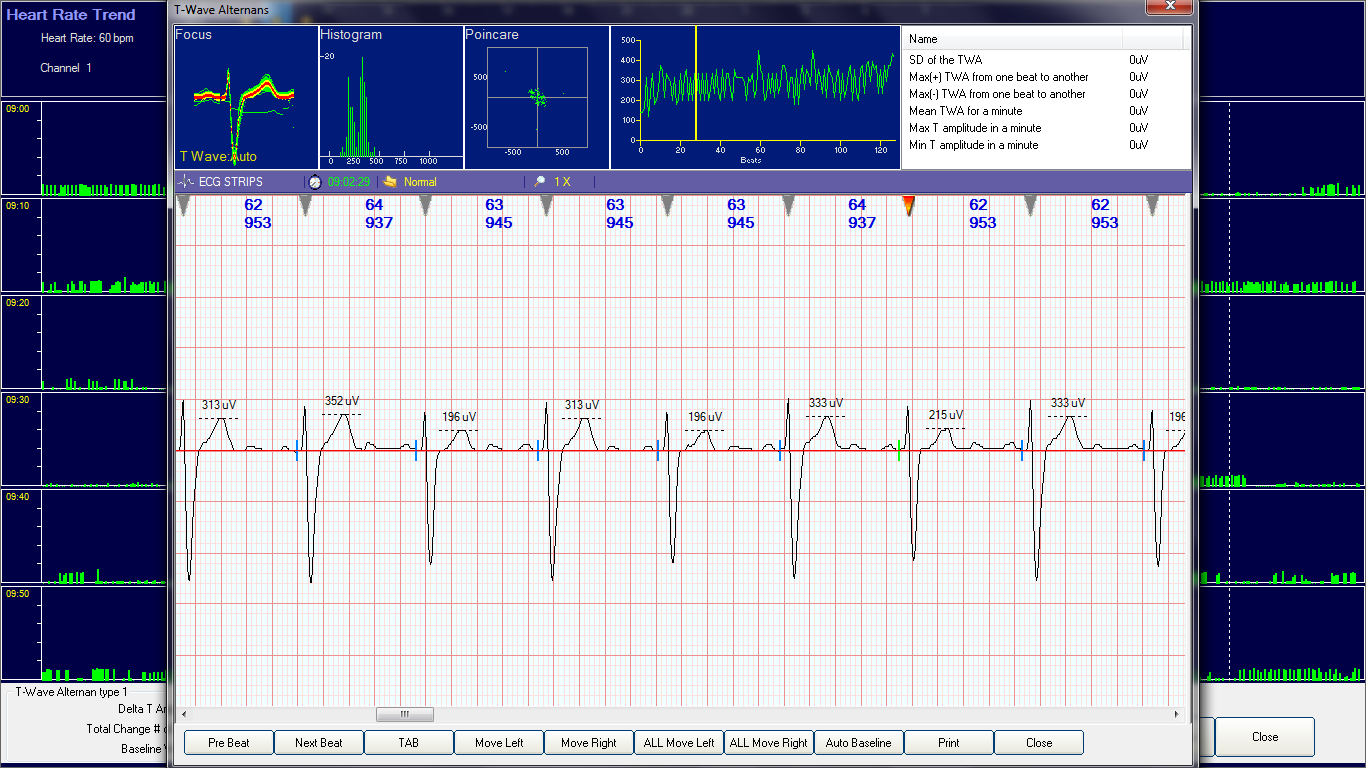Click the Channel 1 label

(x=66, y=68)
